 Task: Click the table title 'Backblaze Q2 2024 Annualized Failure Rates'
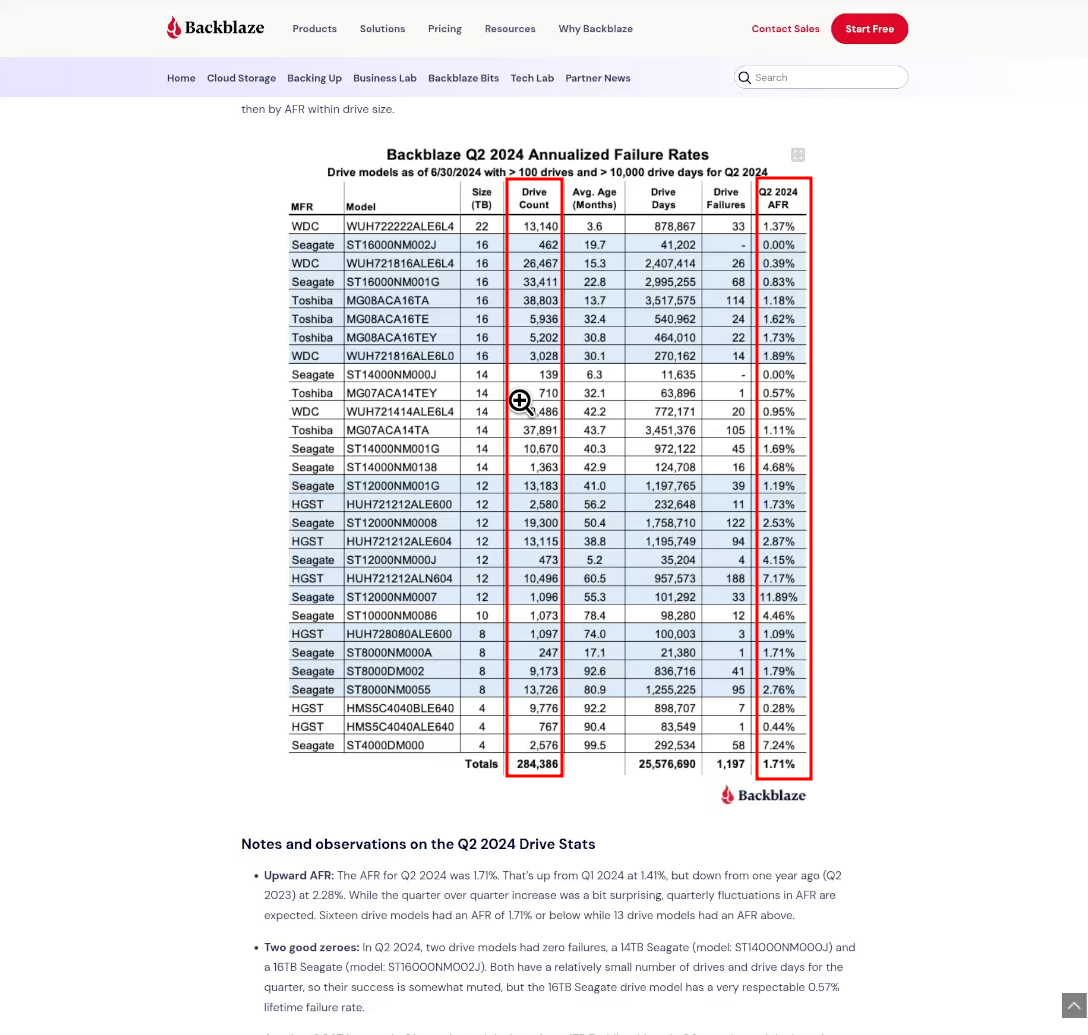(x=547, y=155)
